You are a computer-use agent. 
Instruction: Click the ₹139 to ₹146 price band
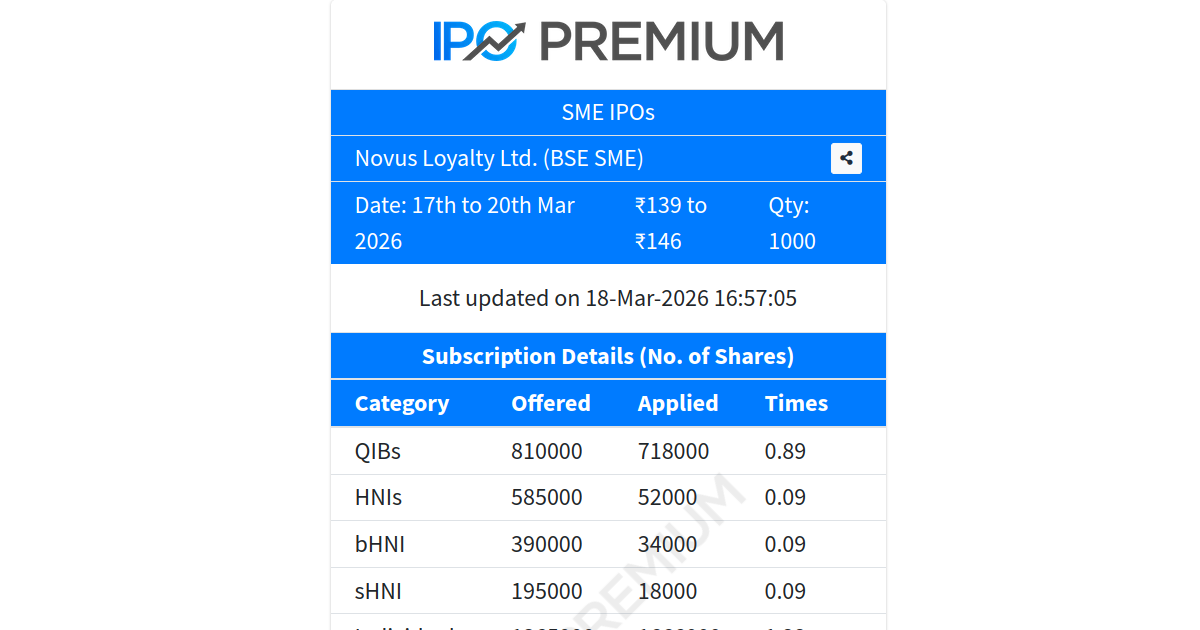point(671,223)
